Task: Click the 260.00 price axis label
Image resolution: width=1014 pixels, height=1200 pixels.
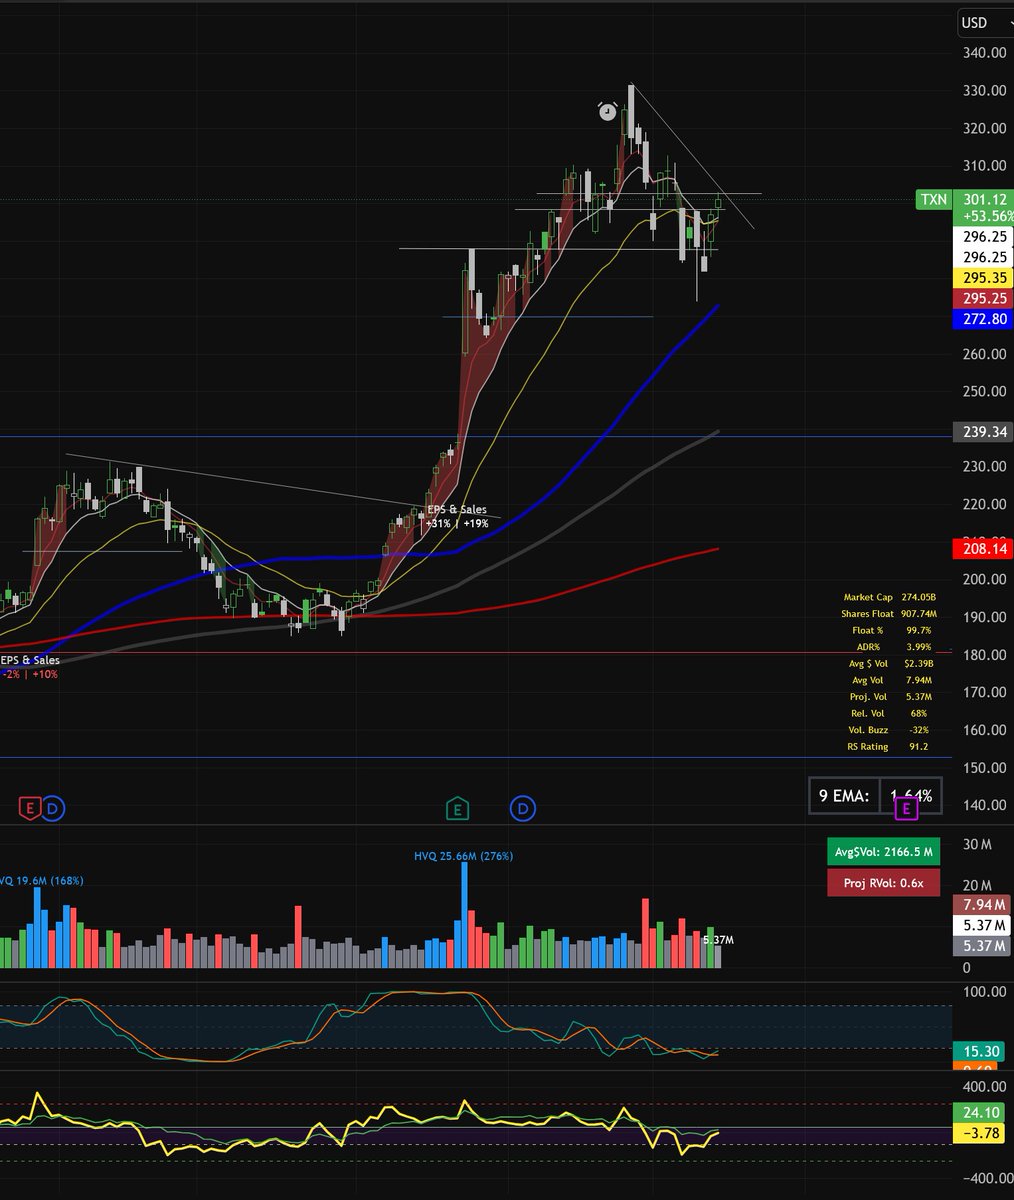Action: point(984,354)
